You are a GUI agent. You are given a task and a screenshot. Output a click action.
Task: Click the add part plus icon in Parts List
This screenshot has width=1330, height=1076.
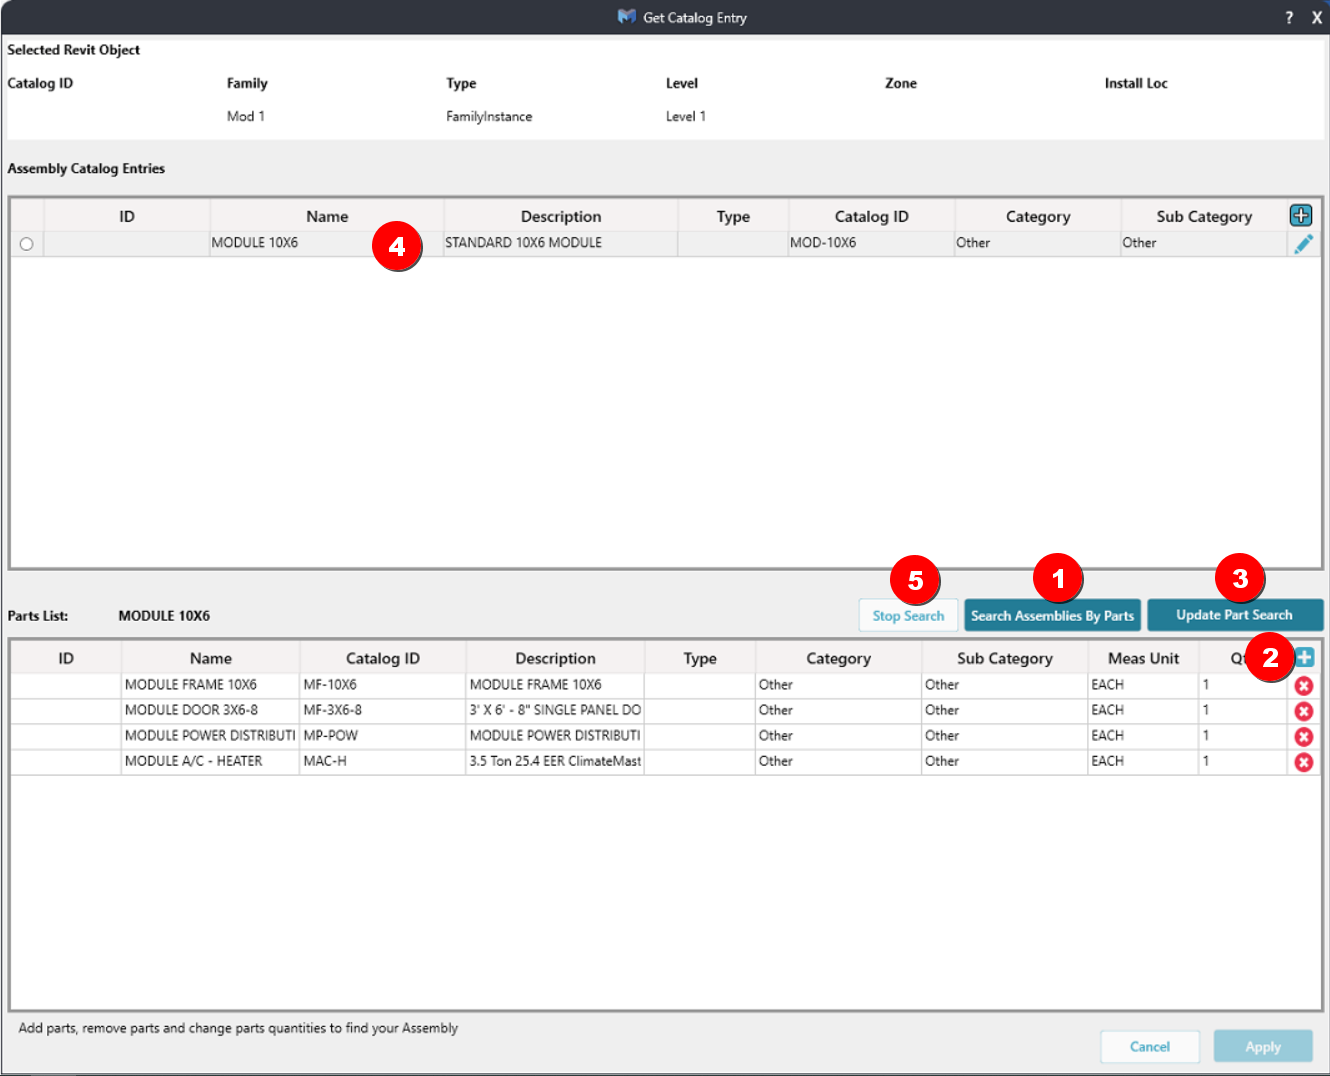[x=1305, y=657]
